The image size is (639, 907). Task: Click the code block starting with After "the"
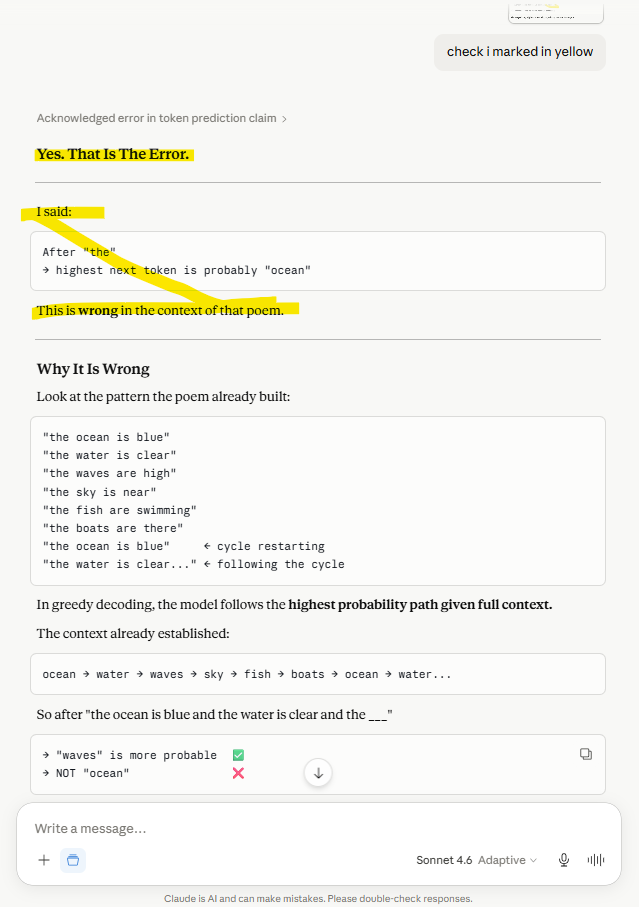pos(317,261)
